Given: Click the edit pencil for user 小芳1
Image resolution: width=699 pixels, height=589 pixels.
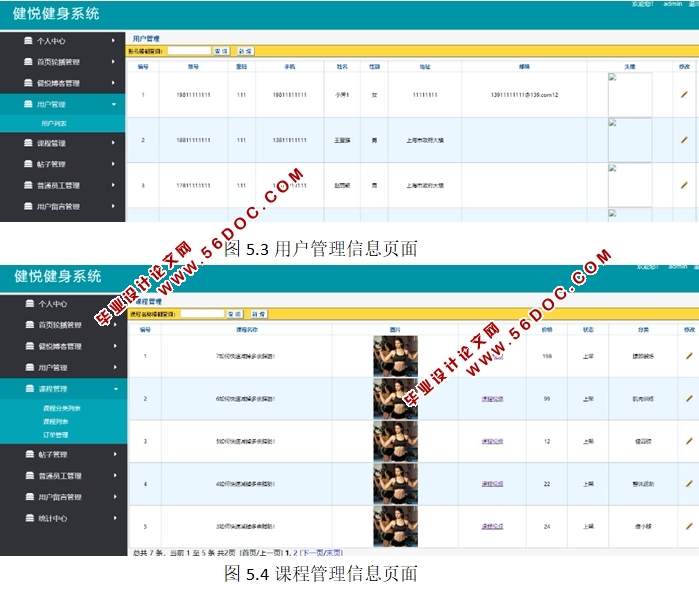Looking at the screenshot, I should click(x=684, y=95).
